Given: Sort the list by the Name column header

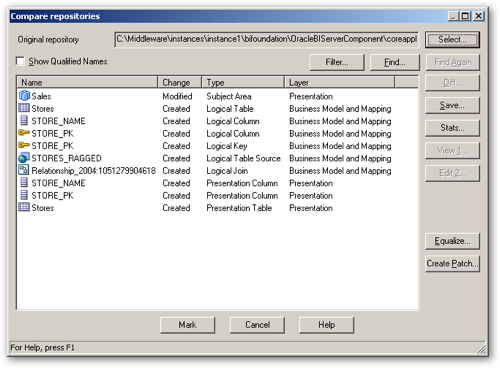Looking at the screenshot, I should pos(87,82).
